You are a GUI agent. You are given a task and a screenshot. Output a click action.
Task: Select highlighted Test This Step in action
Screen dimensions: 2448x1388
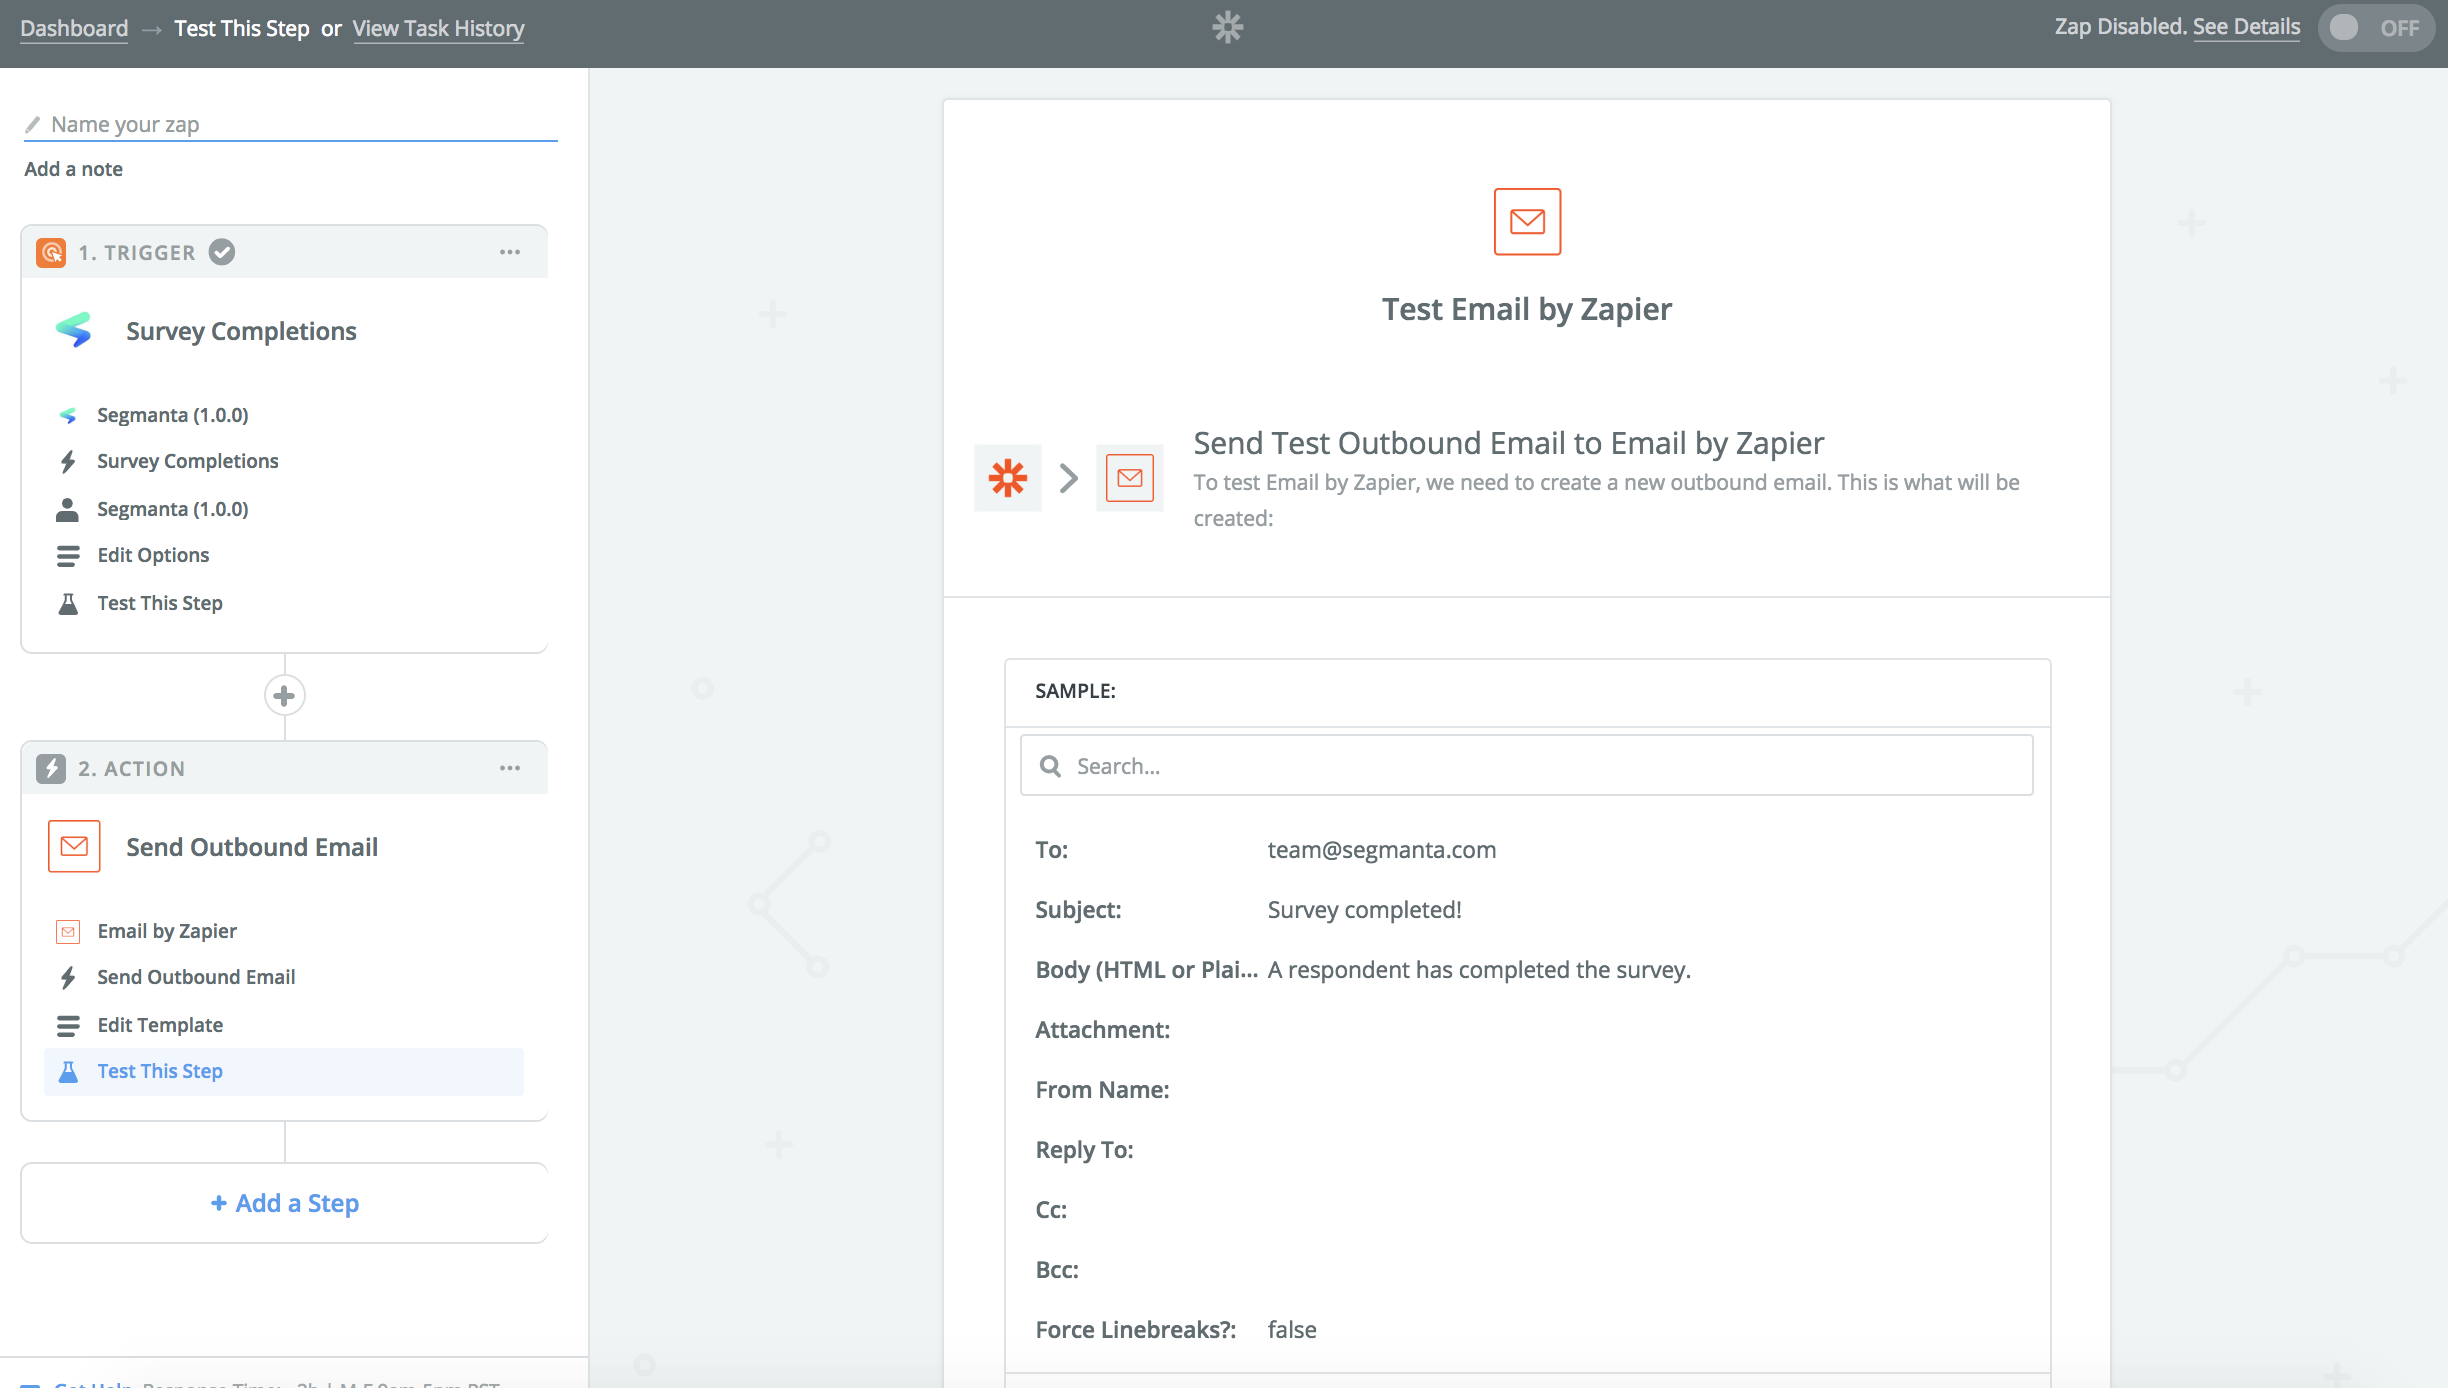284,1071
